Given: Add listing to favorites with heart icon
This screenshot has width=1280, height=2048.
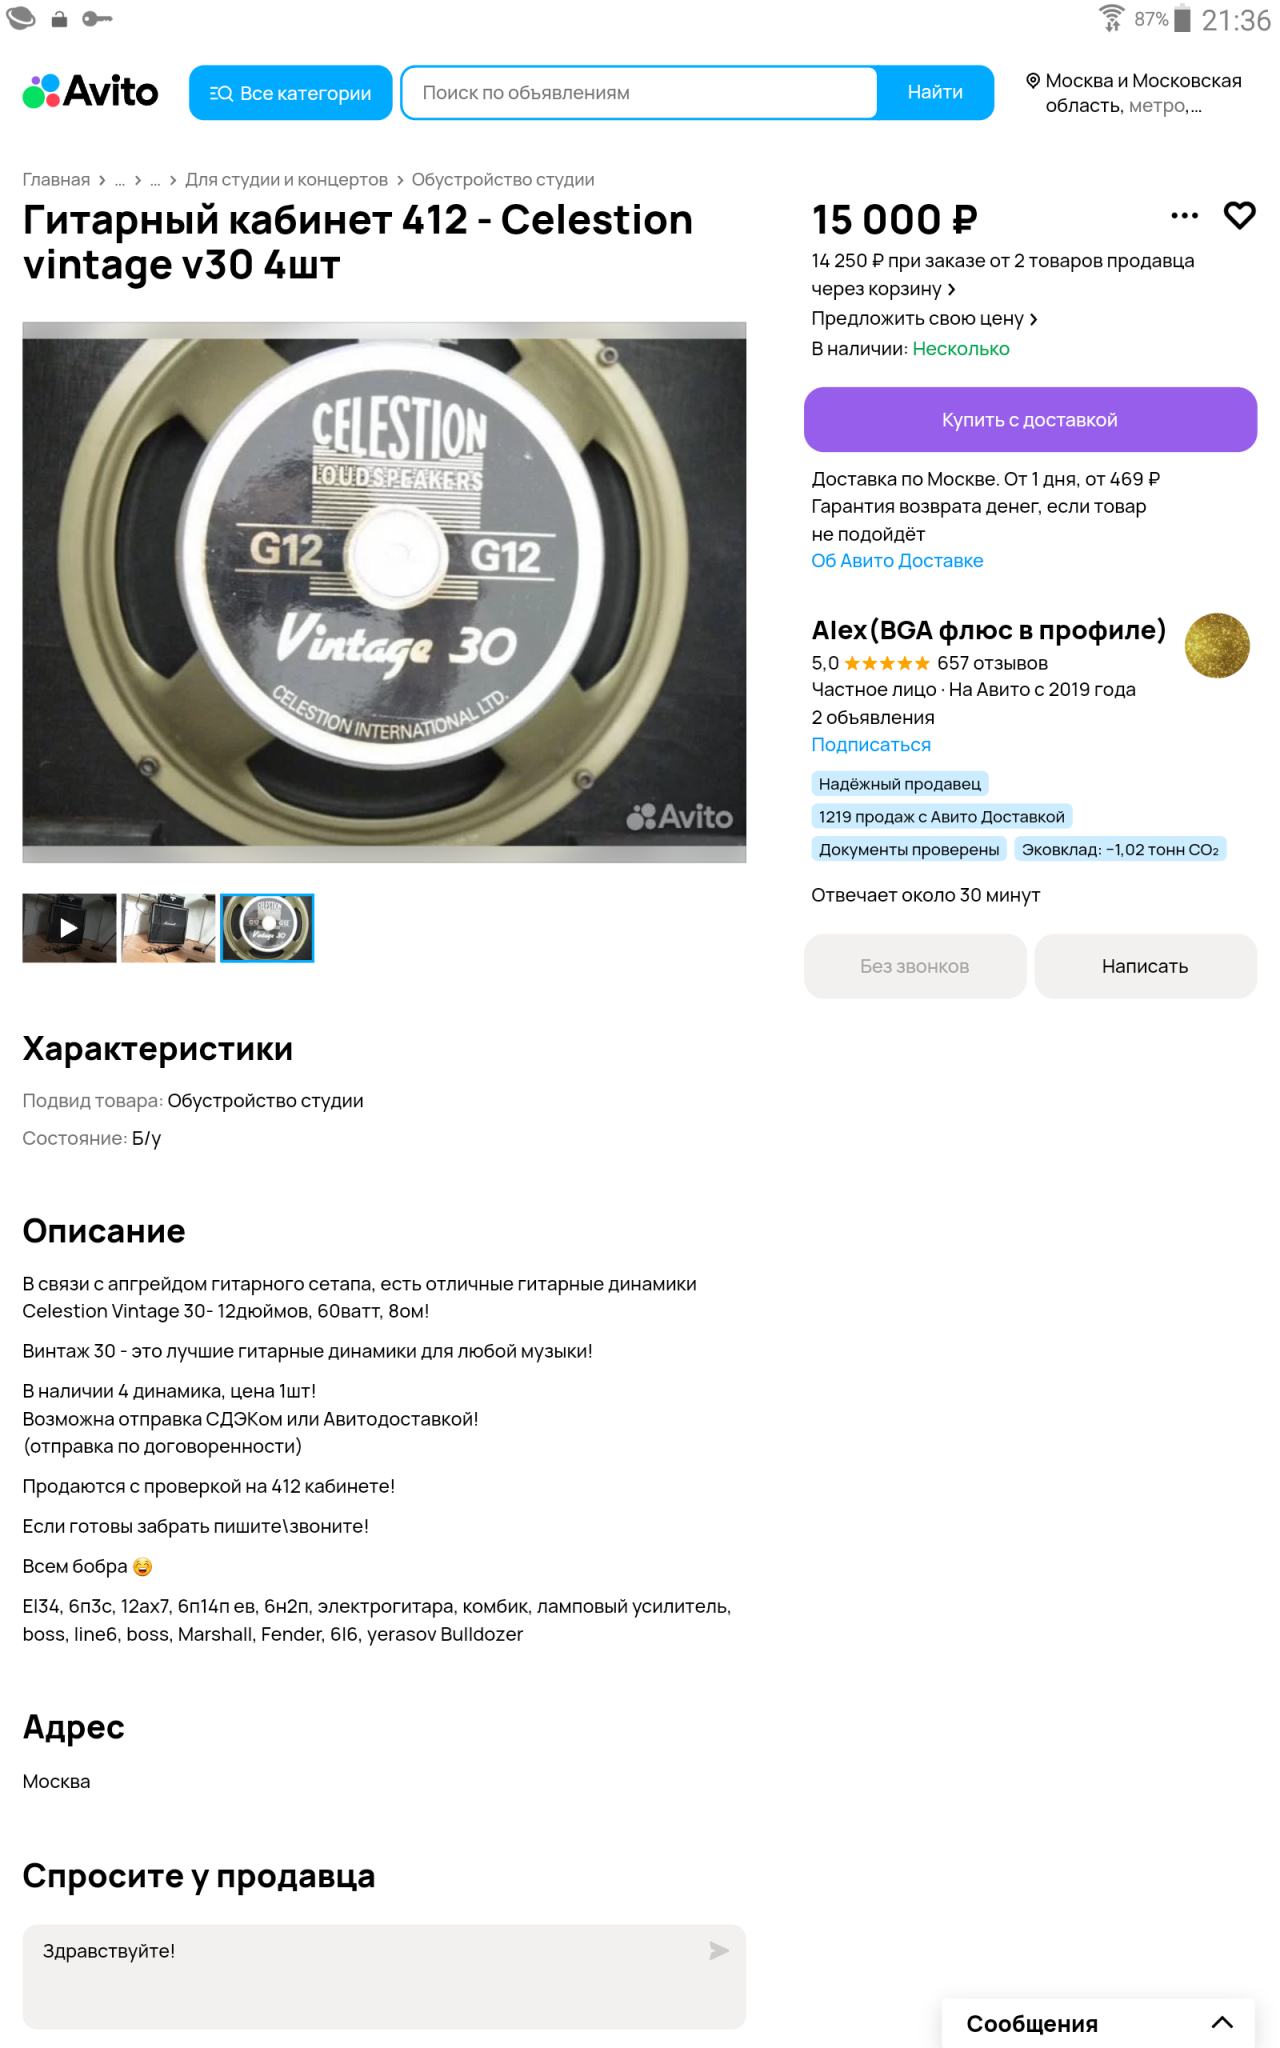Looking at the screenshot, I should tap(1239, 215).
